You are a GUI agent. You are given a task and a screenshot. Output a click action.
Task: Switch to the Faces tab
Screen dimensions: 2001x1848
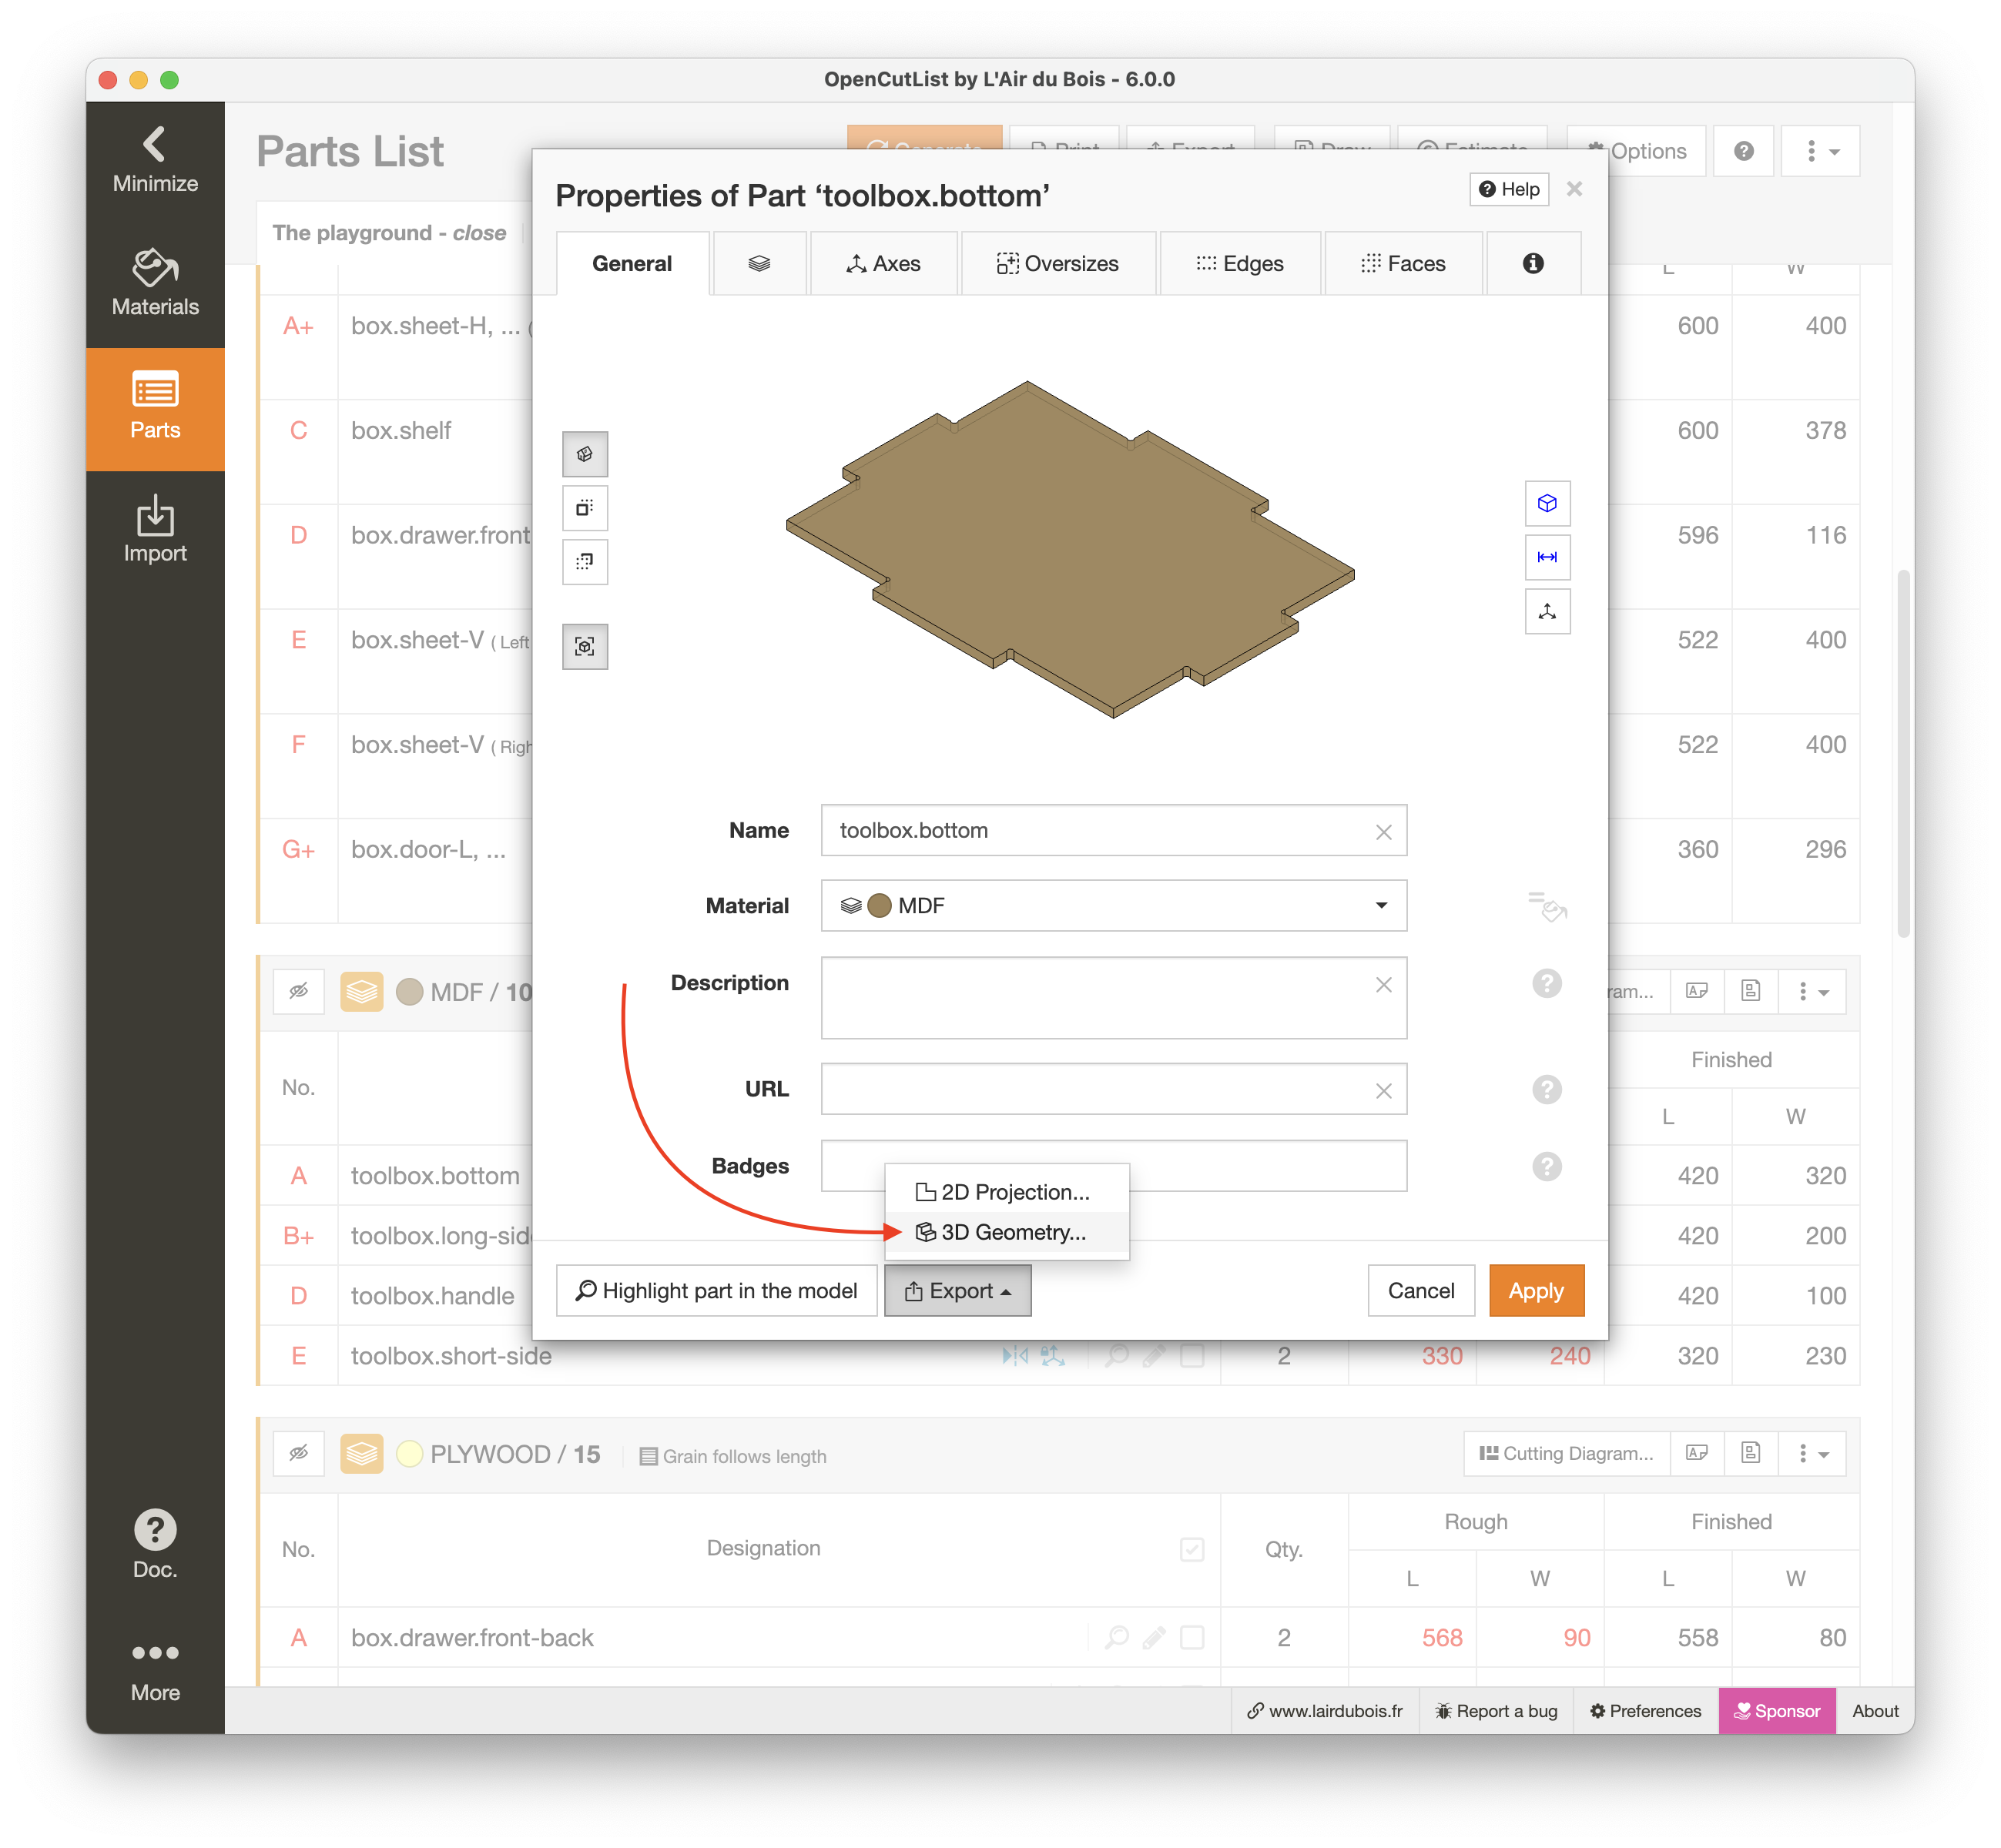click(x=1403, y=264)
